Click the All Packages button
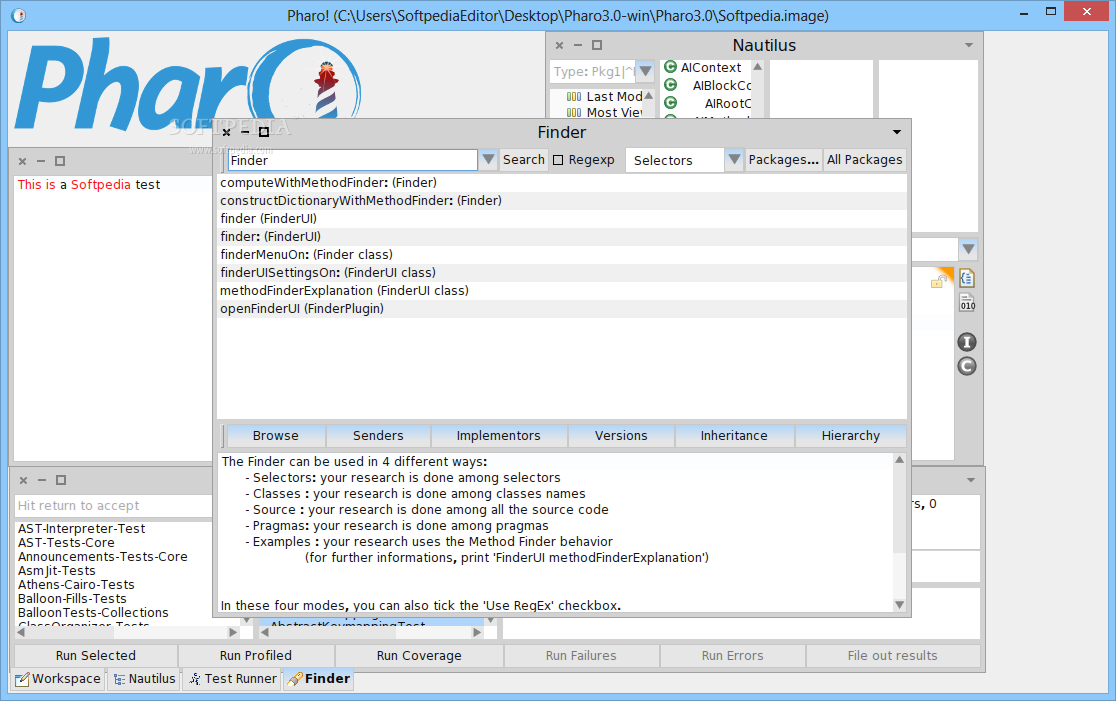Viewport: 1116px width, 701px height. pyautogui.click(x=864, y=160)
